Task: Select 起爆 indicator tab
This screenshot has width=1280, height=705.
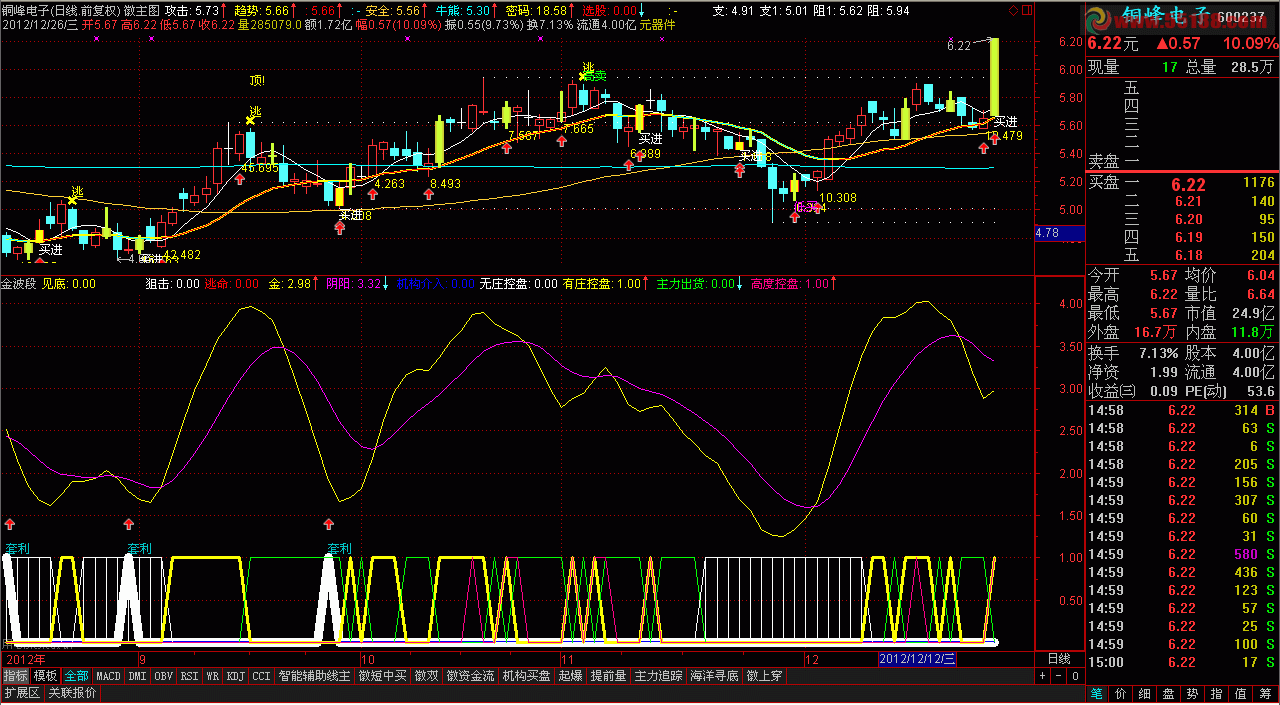Action: tap(571, 676)
